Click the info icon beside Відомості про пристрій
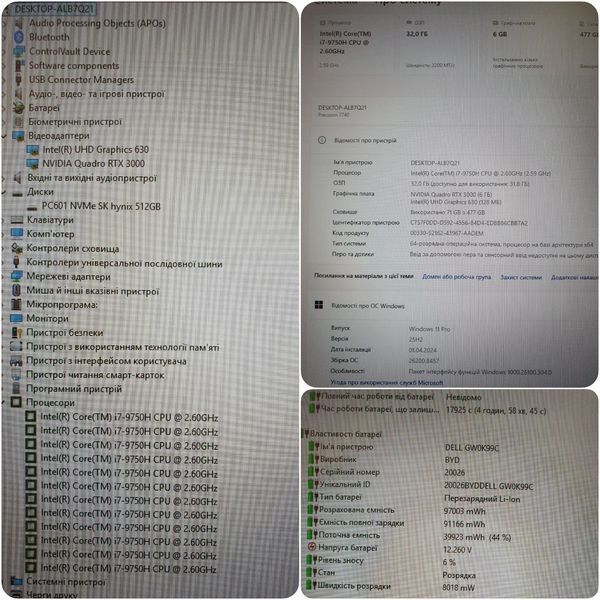Screen dimensions: 600x600 pos(322,140)
